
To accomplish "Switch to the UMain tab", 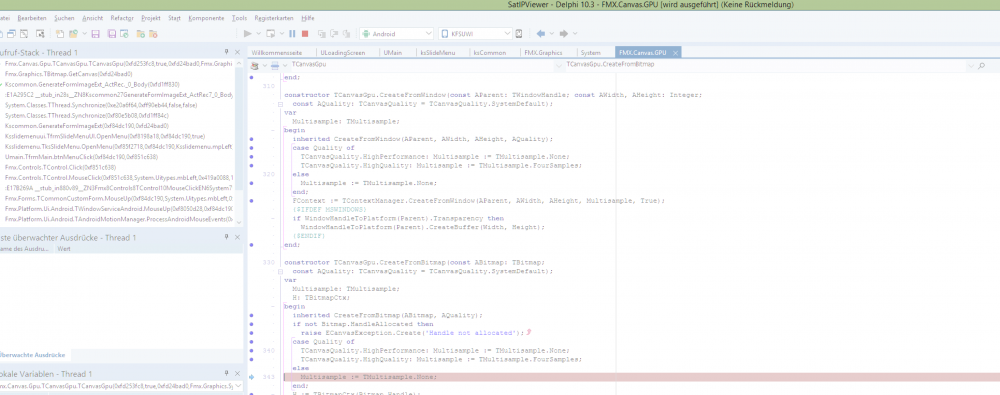I will (x=393, y=52).
